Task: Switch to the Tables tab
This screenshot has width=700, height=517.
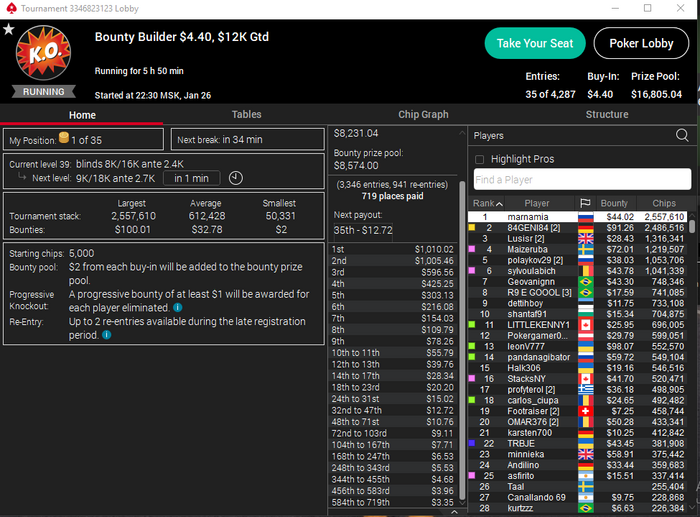Action: [x=246, y=115]
